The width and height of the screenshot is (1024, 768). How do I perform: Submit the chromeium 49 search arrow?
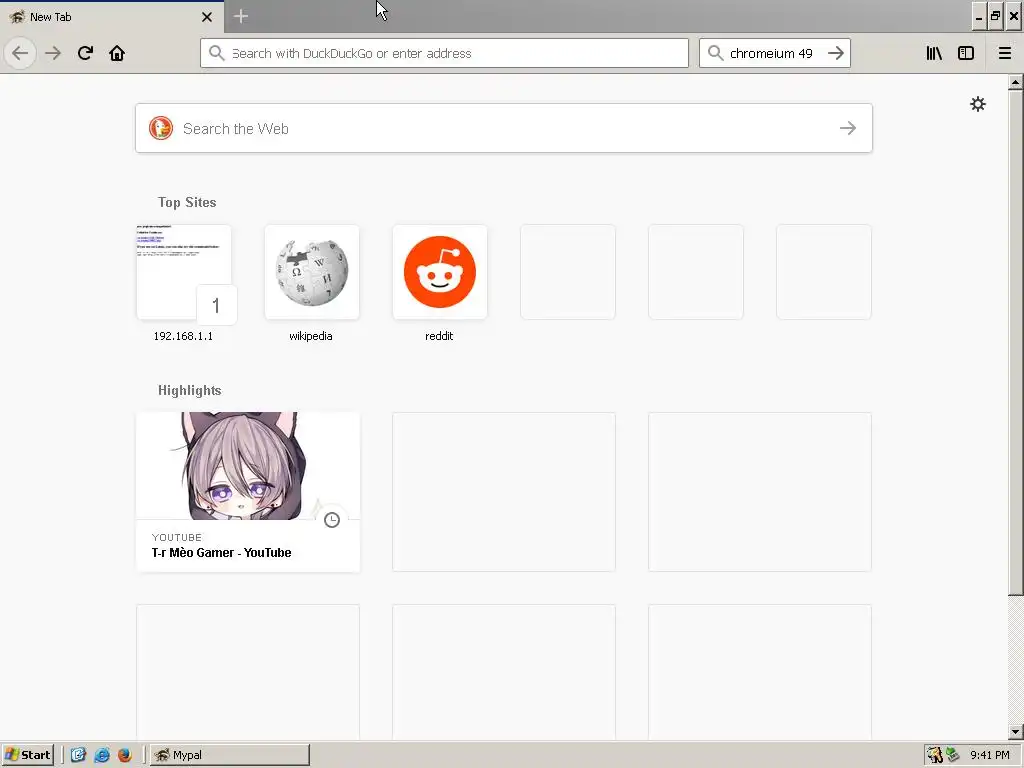(836, 53)
